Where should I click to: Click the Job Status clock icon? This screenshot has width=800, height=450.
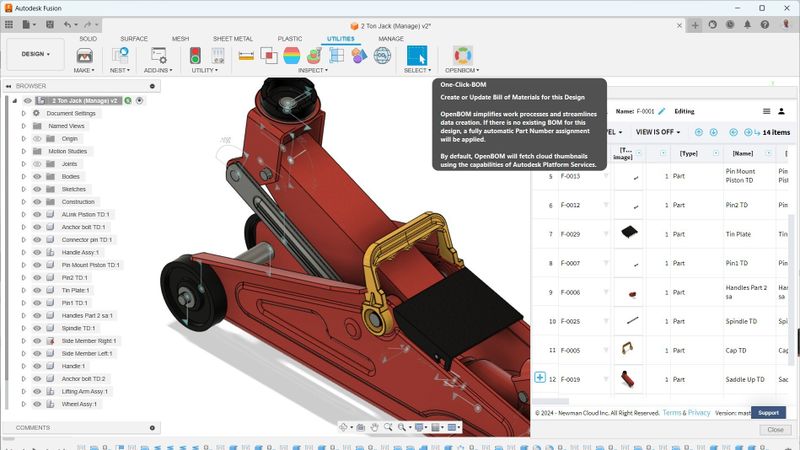point(730,24)
